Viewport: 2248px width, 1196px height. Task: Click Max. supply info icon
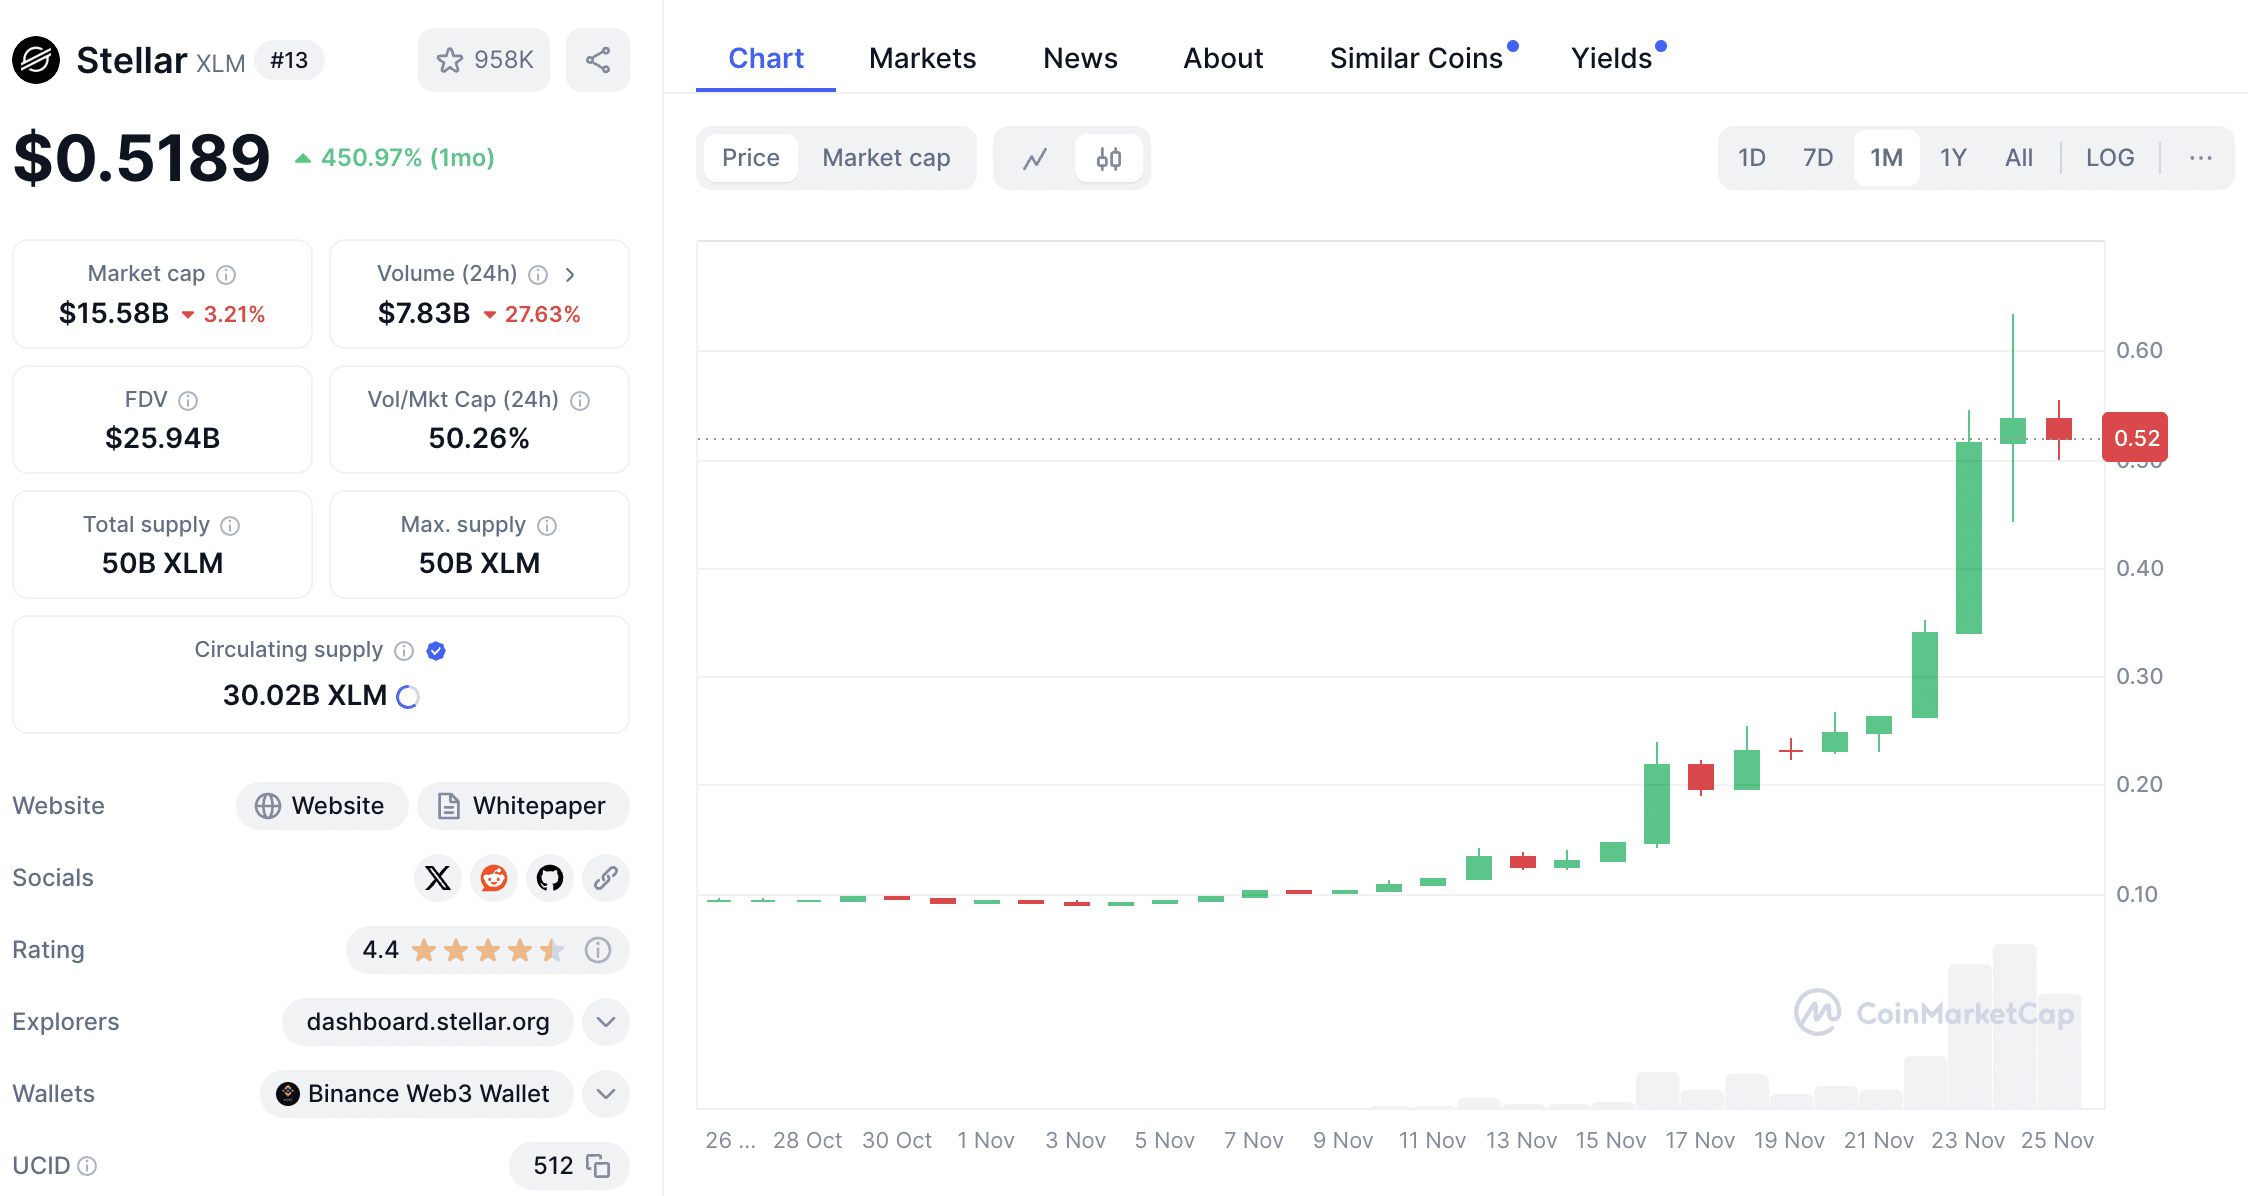(547, 525)
